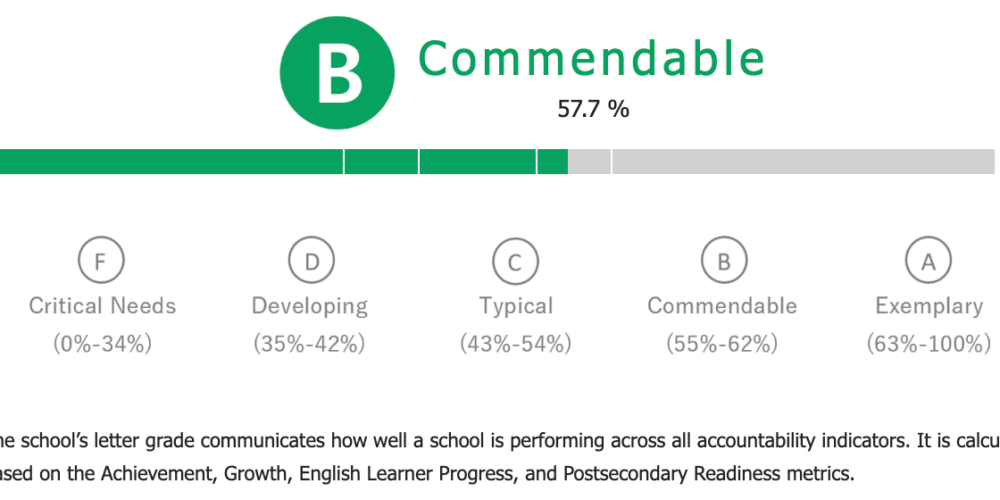Select the D grade circle icon
The height and width of the screenshot is (500, 1000).
pyautogui.click(x=311, y=260)
